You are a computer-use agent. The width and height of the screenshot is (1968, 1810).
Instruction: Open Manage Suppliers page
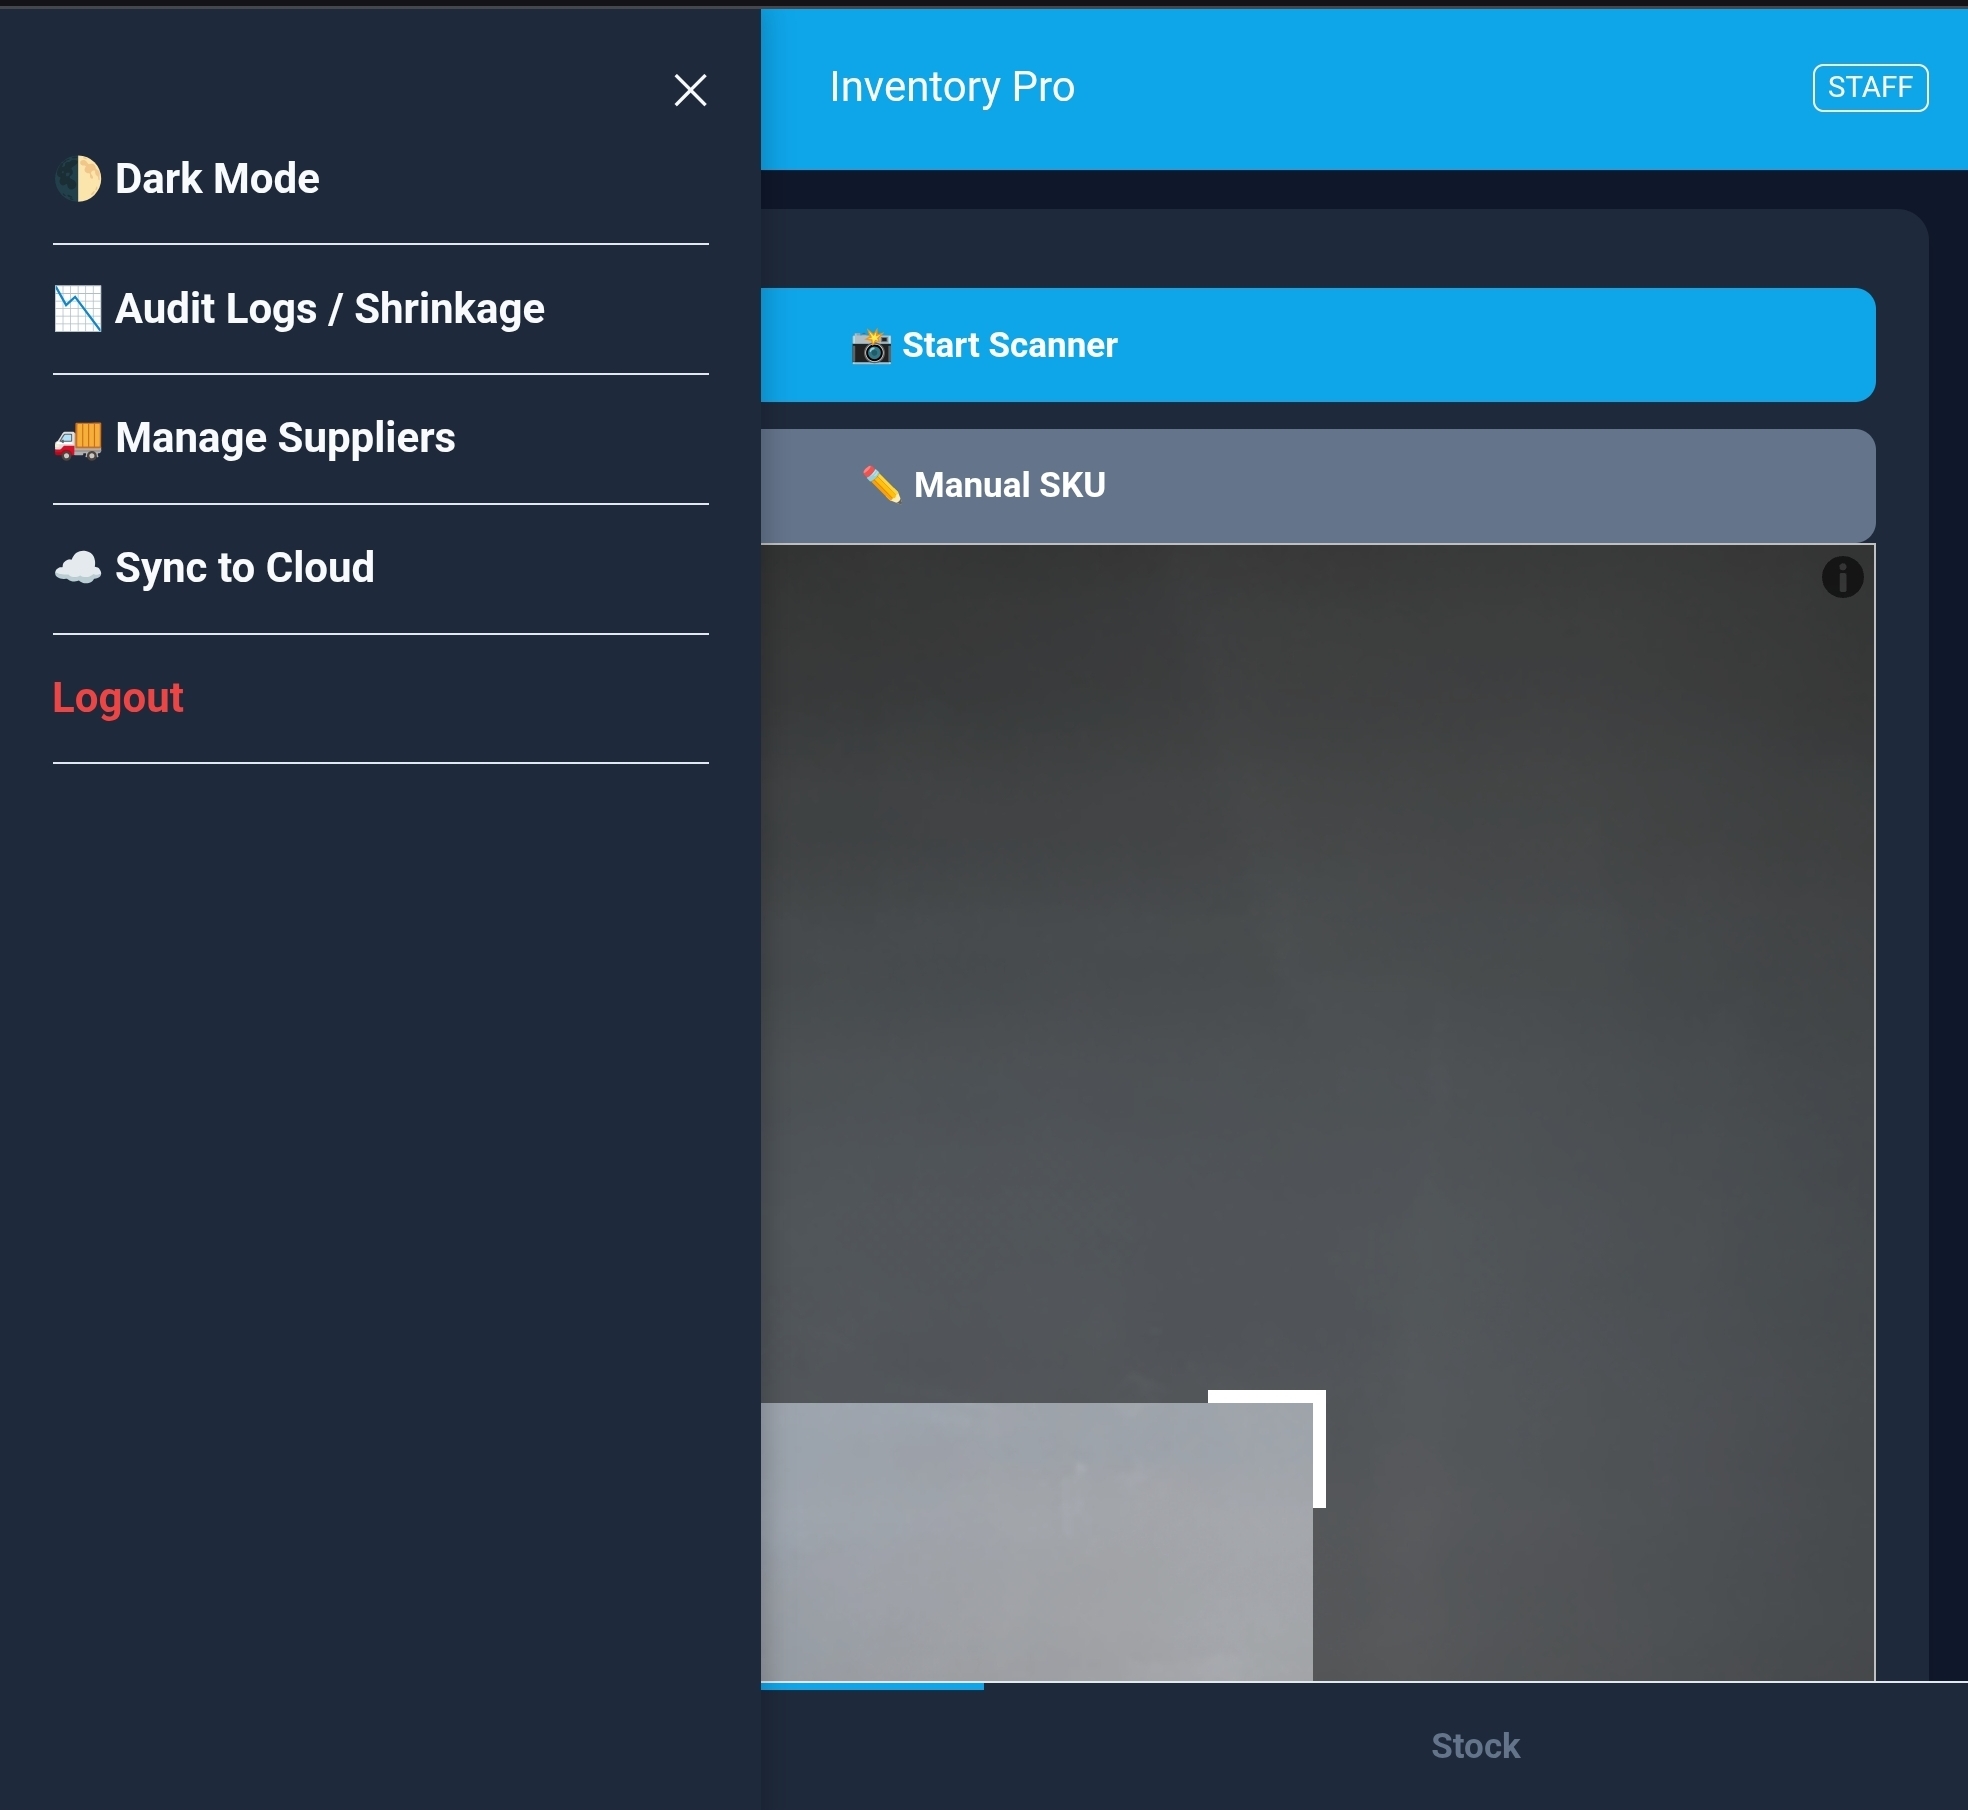[285, 438]
